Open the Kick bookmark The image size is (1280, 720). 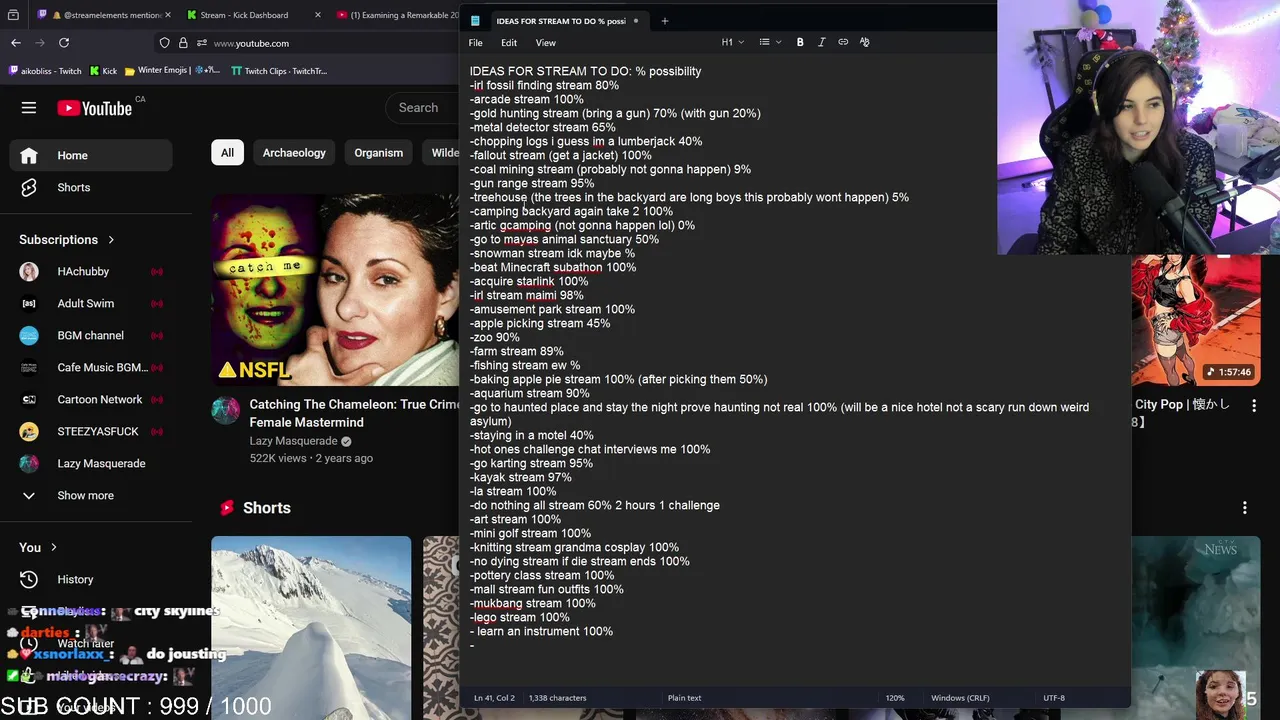tap(103, 71)
